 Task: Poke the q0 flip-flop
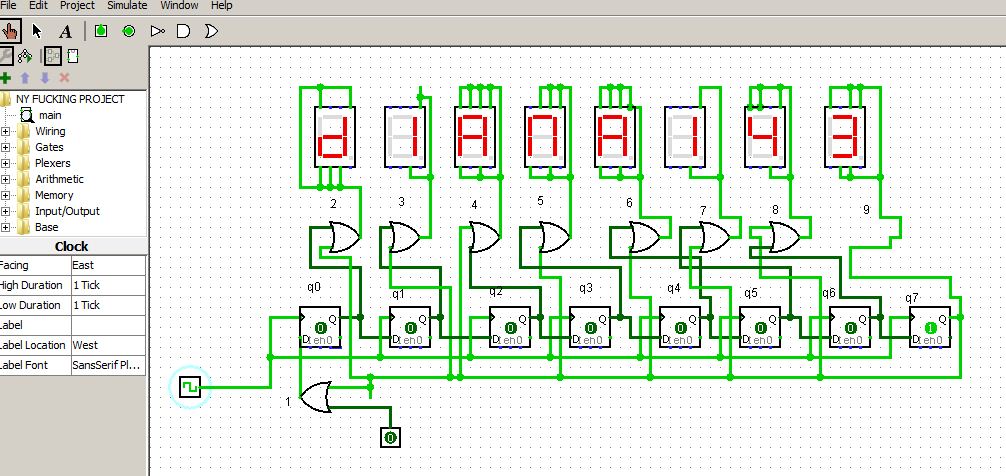point(320,327)
